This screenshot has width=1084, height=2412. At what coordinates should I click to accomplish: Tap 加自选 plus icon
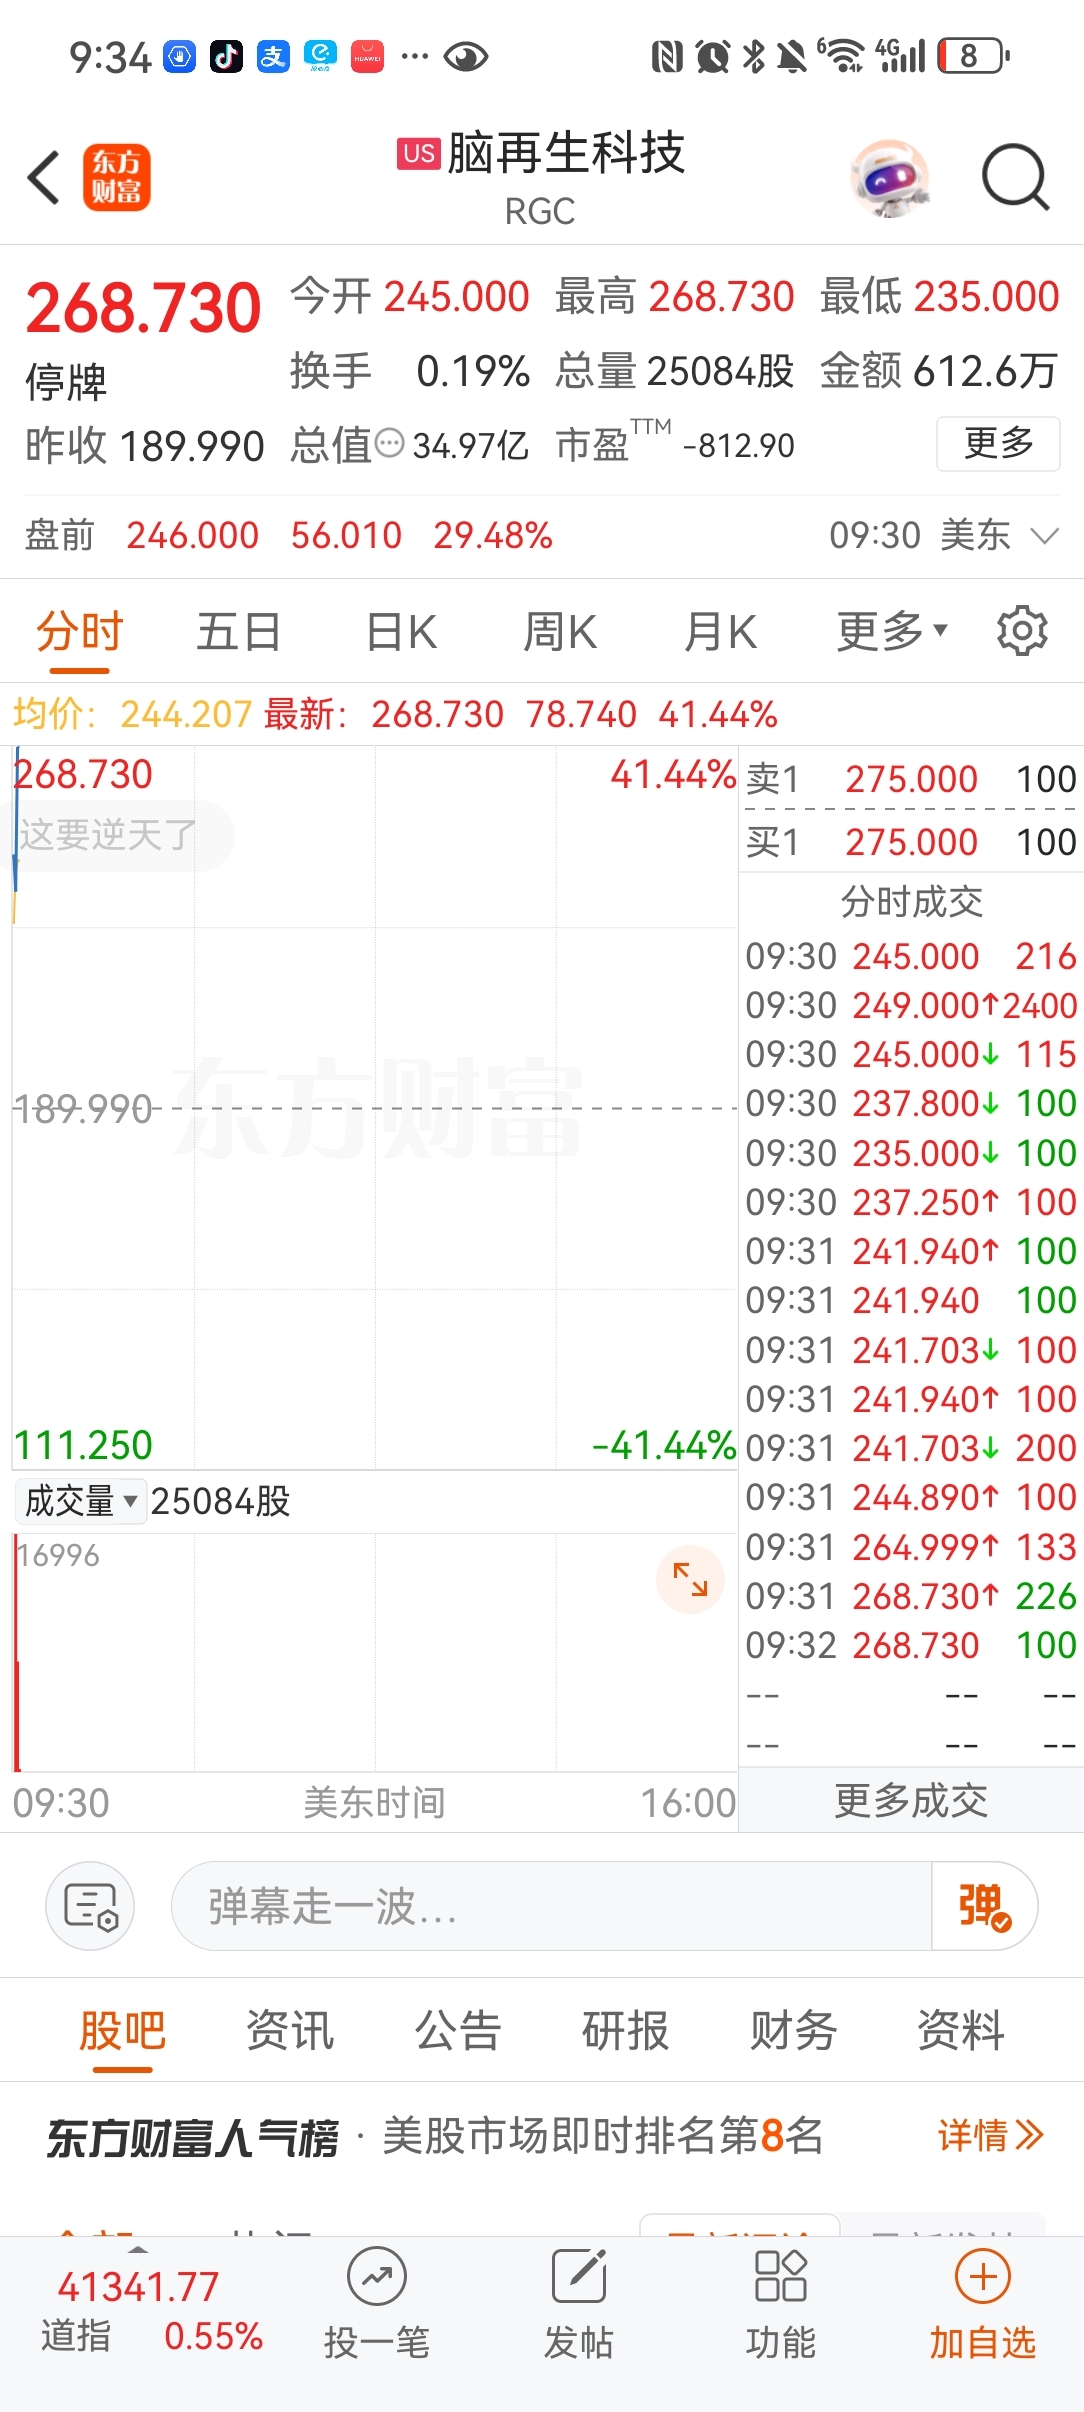coord(983,2277)
